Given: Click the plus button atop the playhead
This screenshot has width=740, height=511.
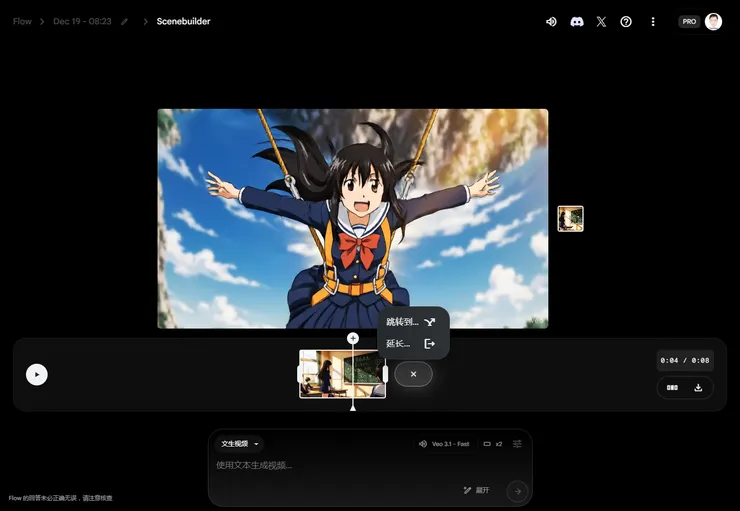Looking at the screenshot, I should click(353, 338).
